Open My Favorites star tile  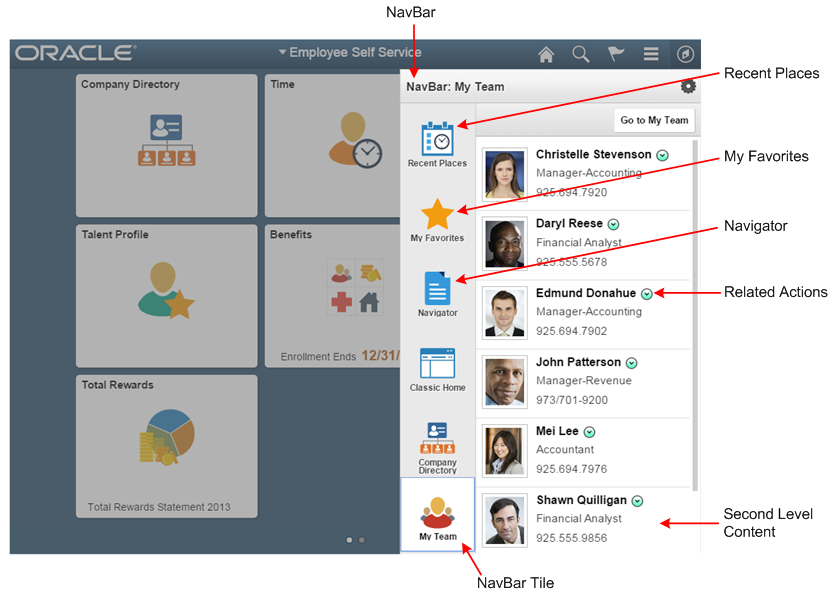coord(437,220)
